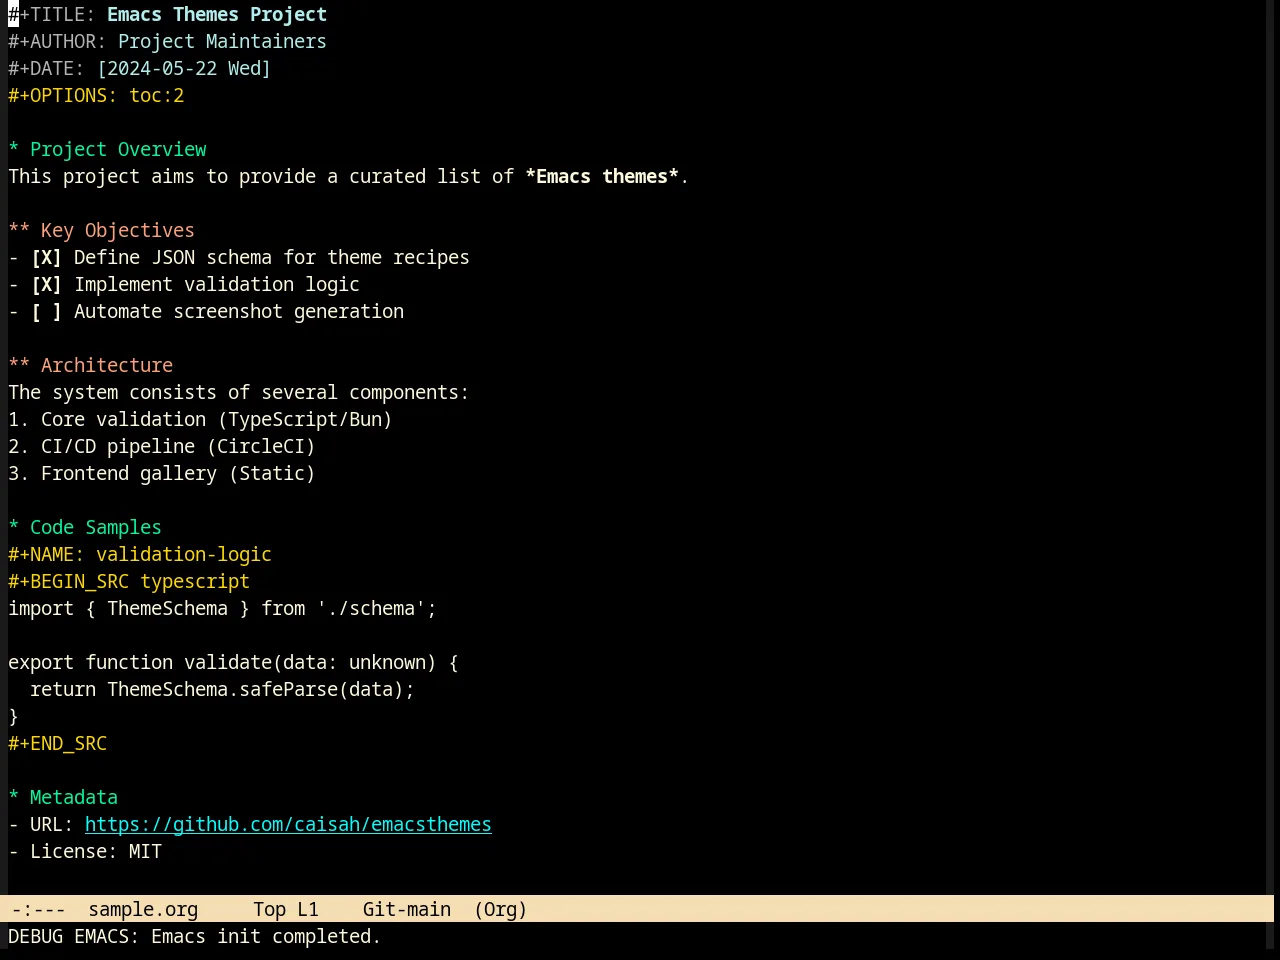Place cursor on 'Emacs Themes Project' title
Image resolution: width=1280 pixels, height=960 pixels.
(x=217, y=14)
